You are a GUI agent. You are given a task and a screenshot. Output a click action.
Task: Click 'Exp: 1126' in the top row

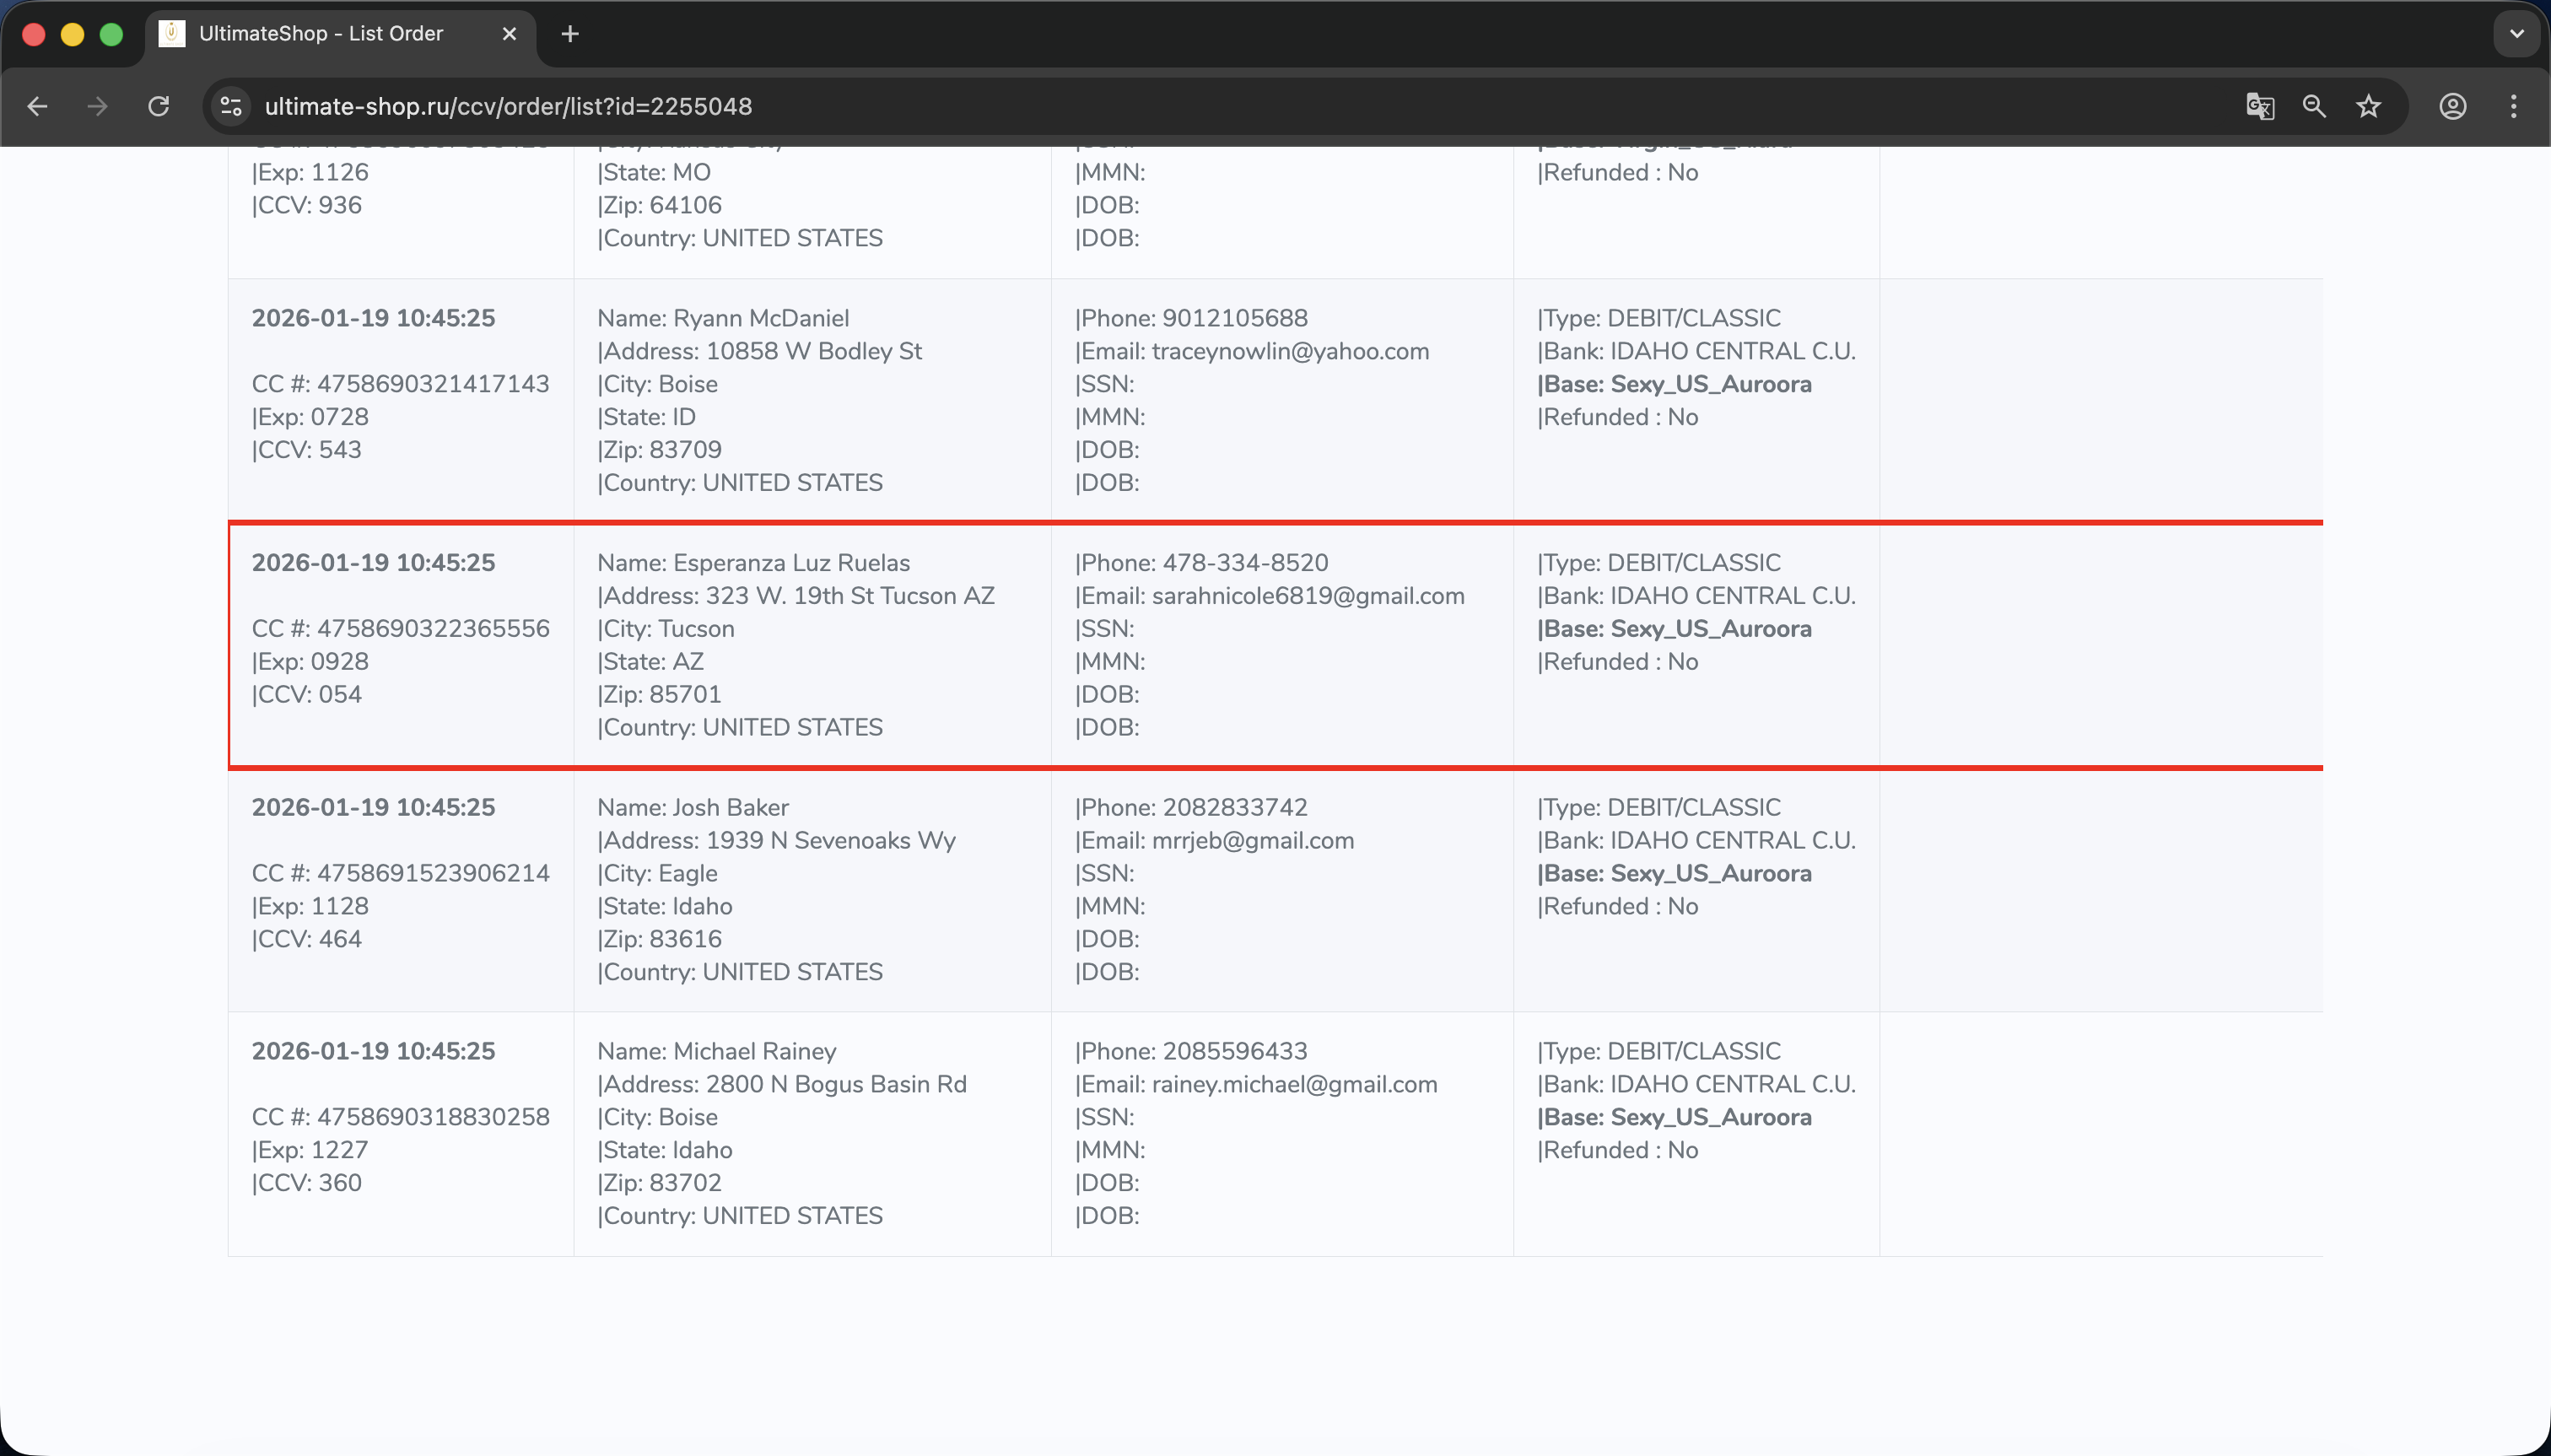(x=310, y=172)
